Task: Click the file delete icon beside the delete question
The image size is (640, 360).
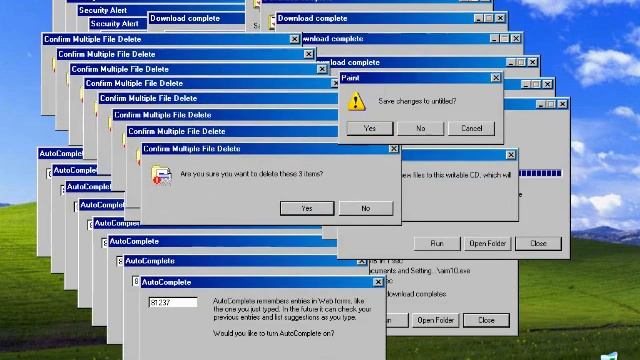Action: [x=162, y=175]
